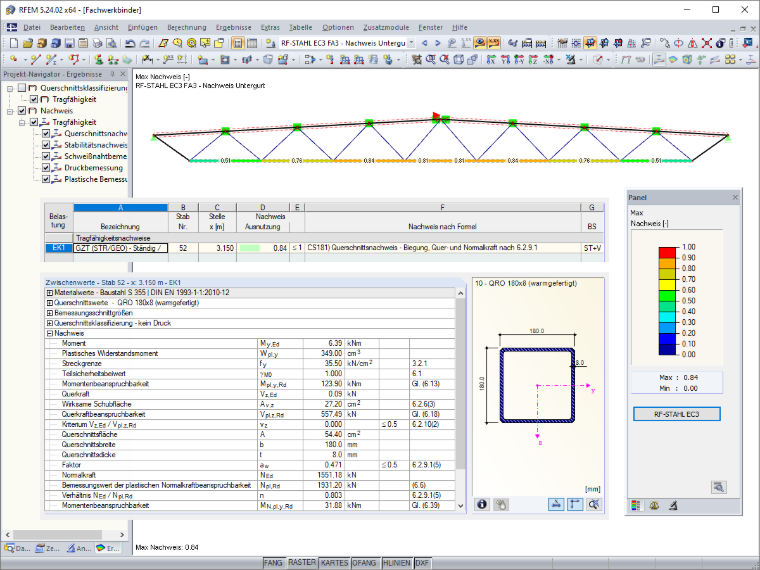The image size is (760, 570).
Task: Toggle cross-section dimension display icon
Action: [x=556, y=504]
